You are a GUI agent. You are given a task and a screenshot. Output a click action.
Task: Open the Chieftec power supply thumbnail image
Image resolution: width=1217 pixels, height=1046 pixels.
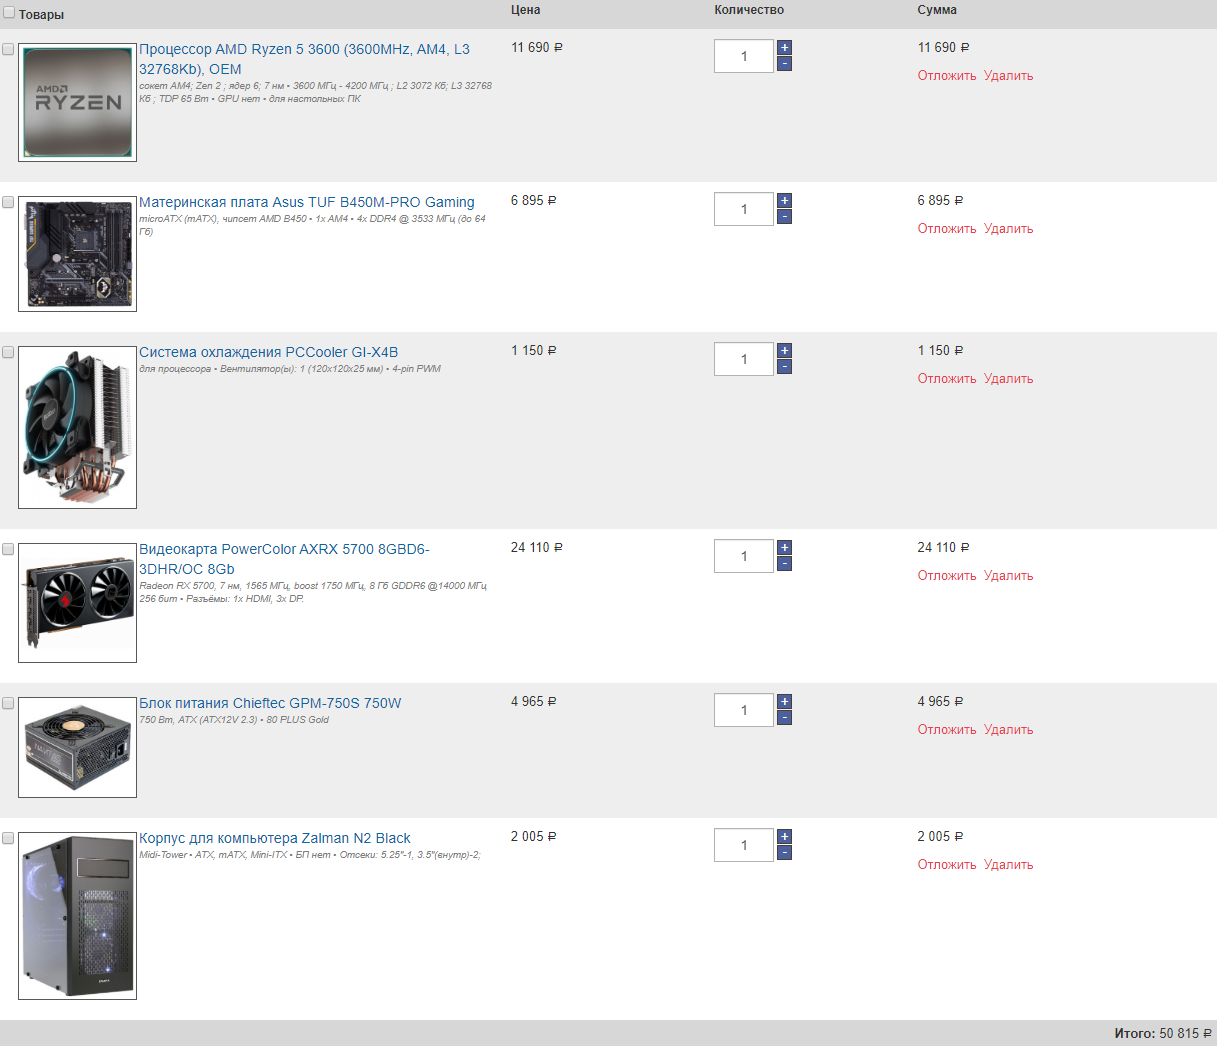click(77, 747)
